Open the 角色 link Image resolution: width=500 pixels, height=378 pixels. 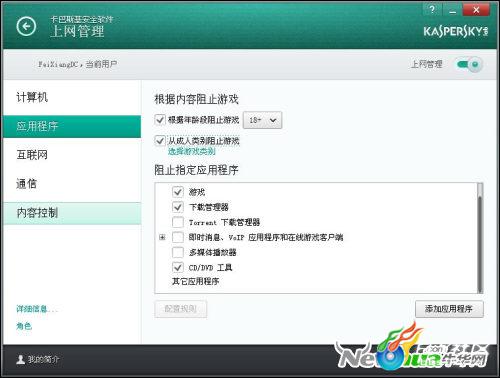pos(24,326)
